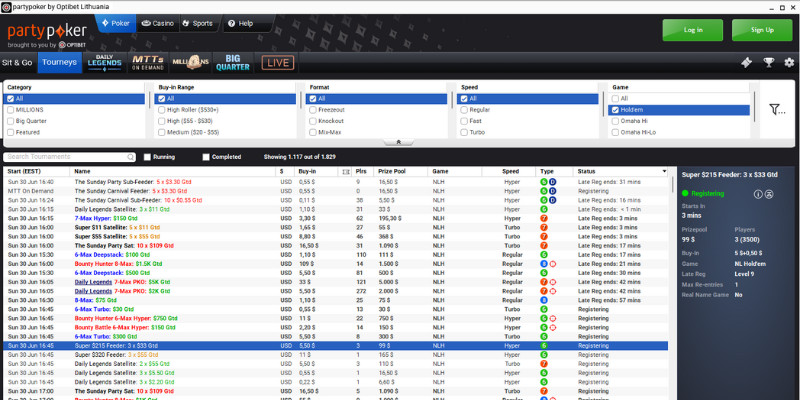Click the tournament info icon in details panel
This screenshot has height=400, width=800.
(758, 194)
